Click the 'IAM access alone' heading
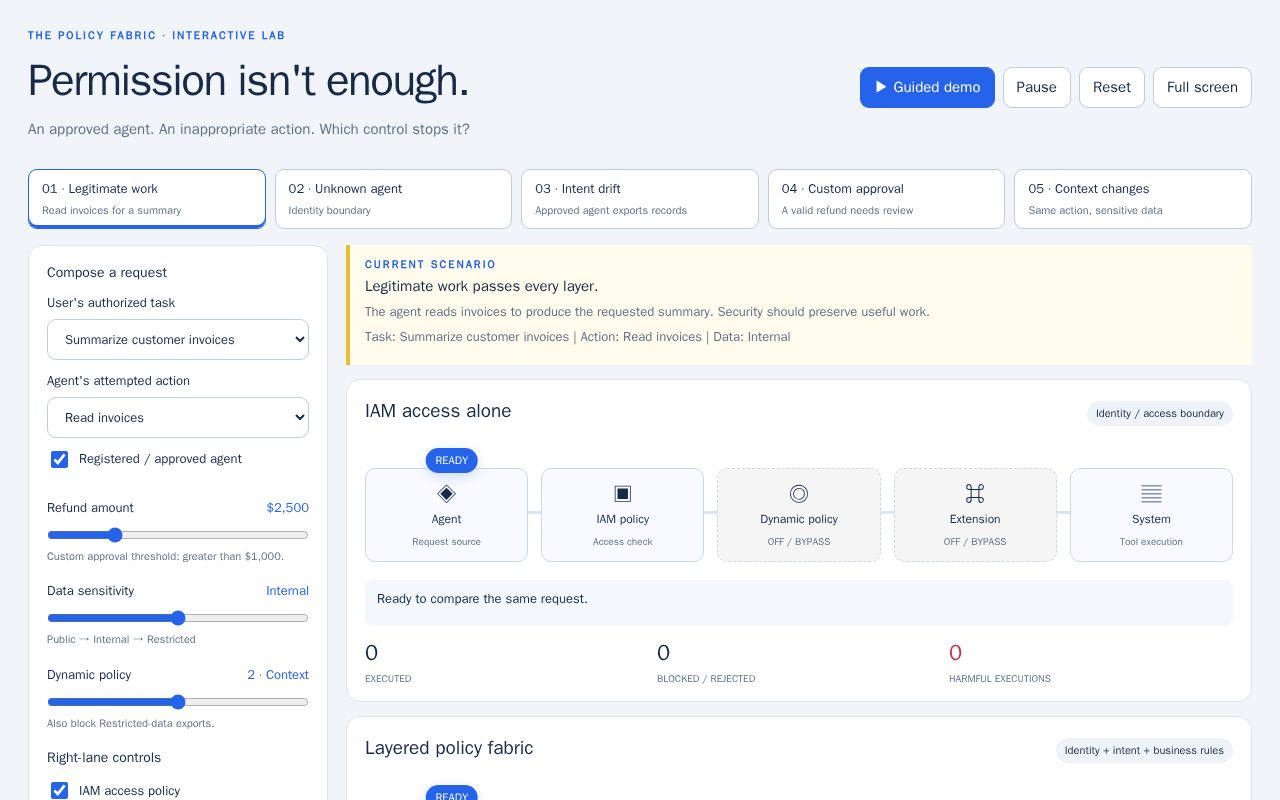 [438, 411]
